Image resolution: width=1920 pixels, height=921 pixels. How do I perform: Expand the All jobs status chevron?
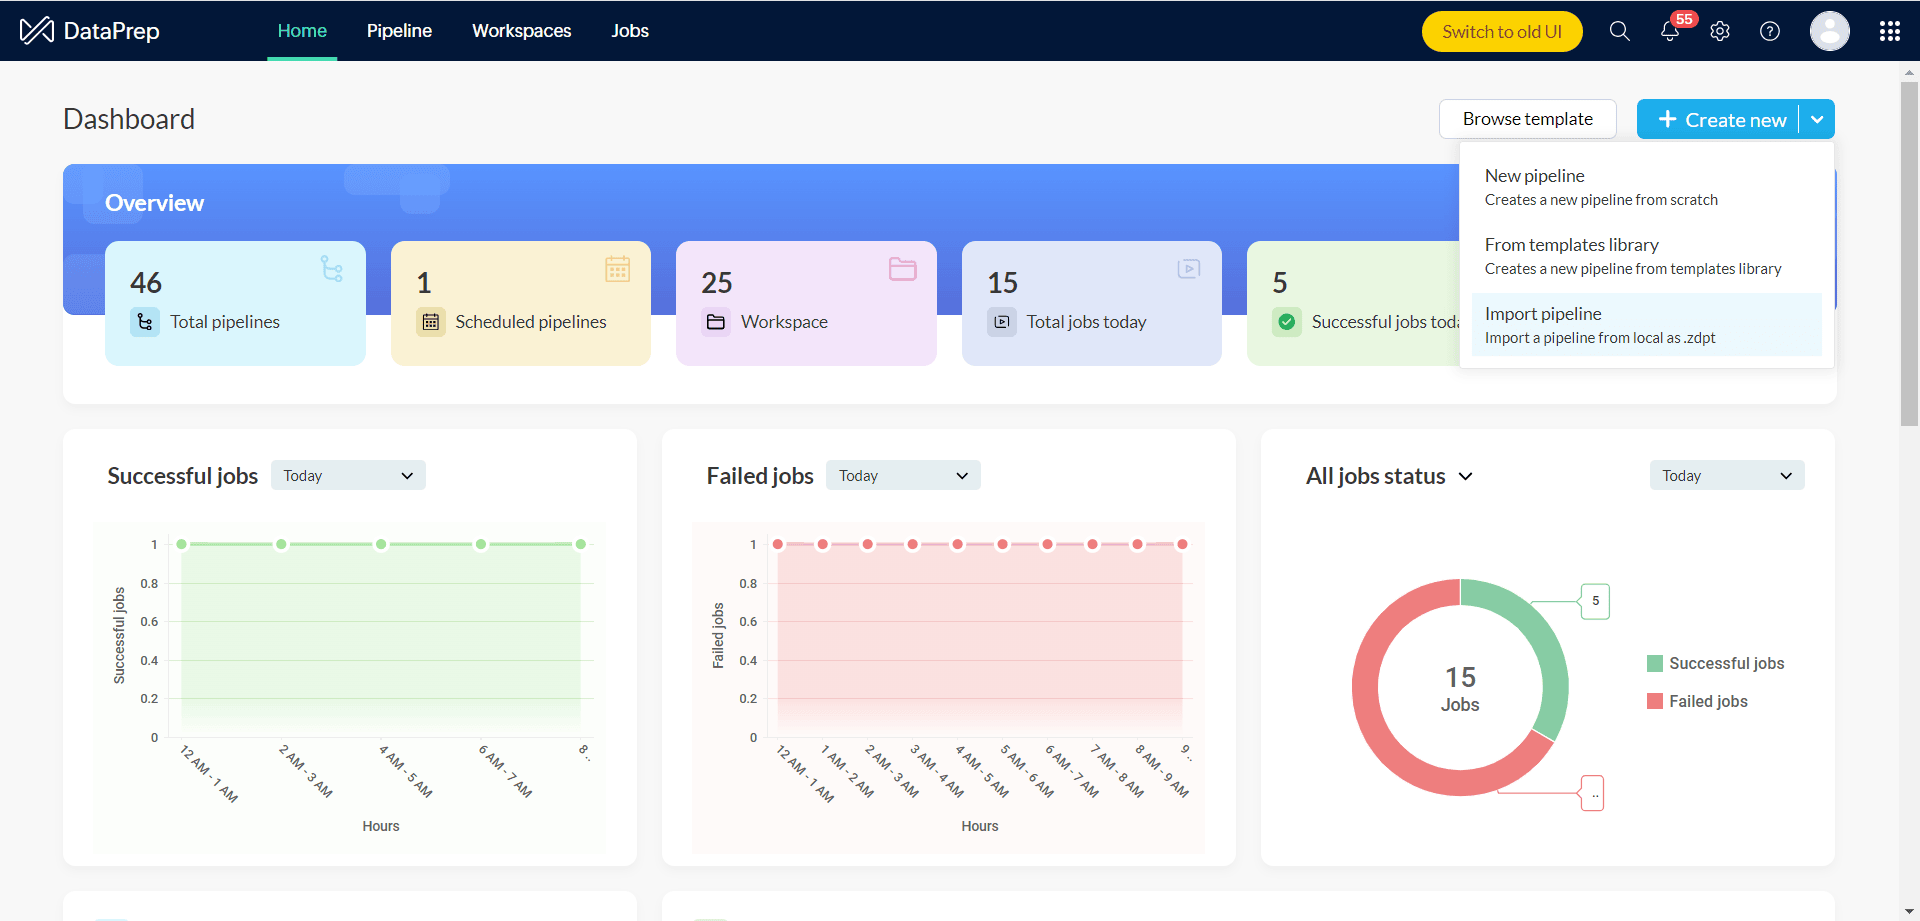tap(1465, 477)
